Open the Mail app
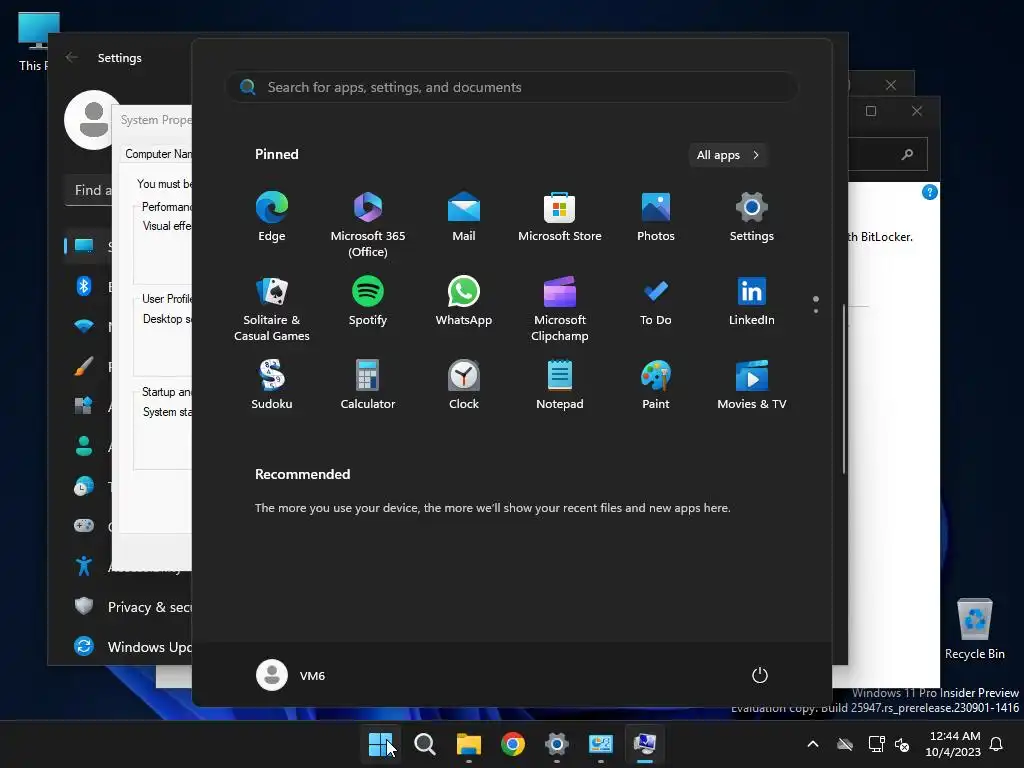This screenshot has width=1024, height=768. [x=464, y=217]
